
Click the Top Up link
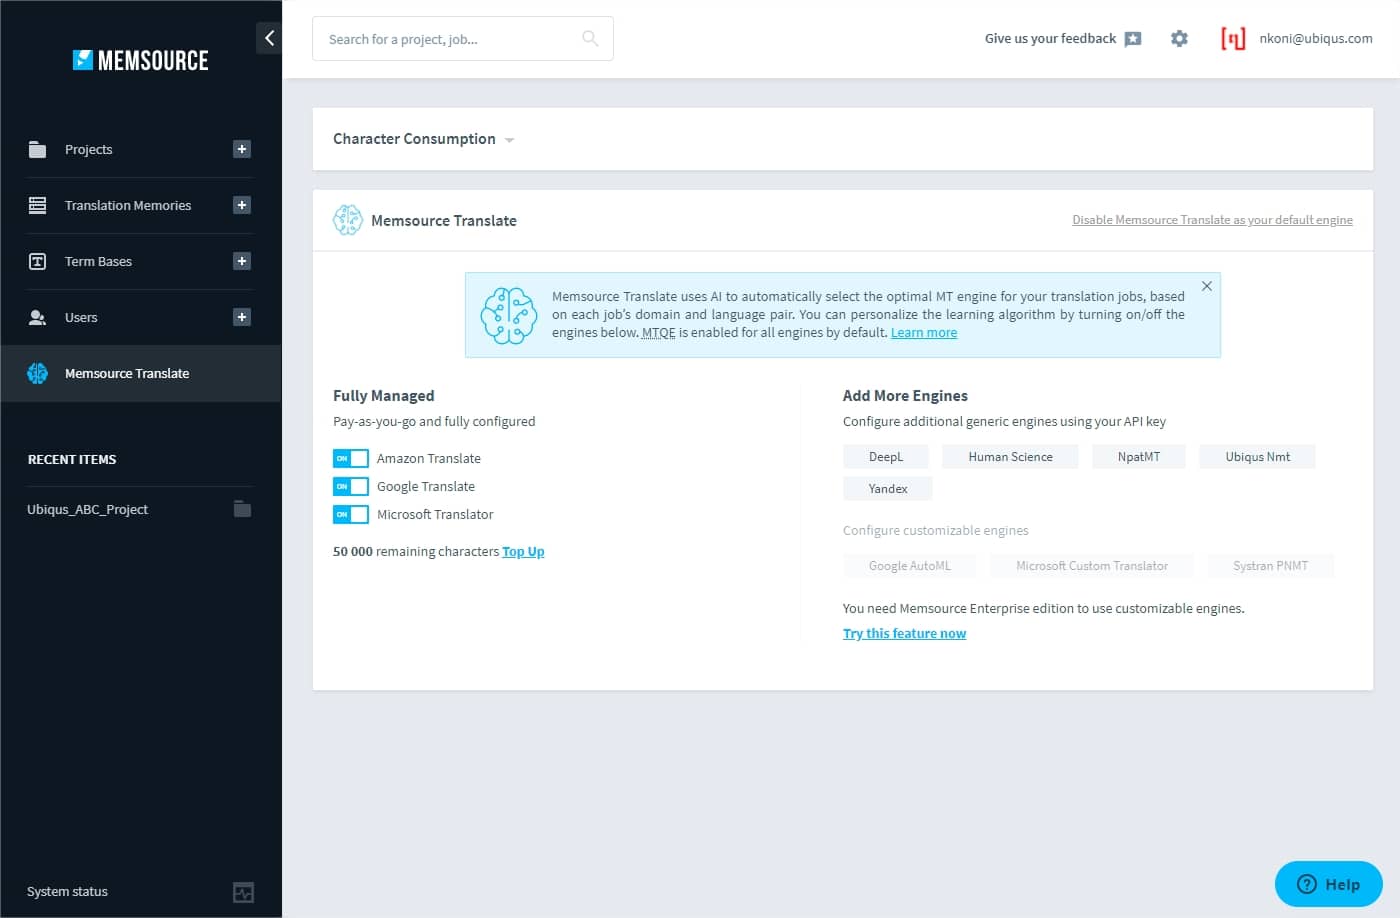click(523, 551)
